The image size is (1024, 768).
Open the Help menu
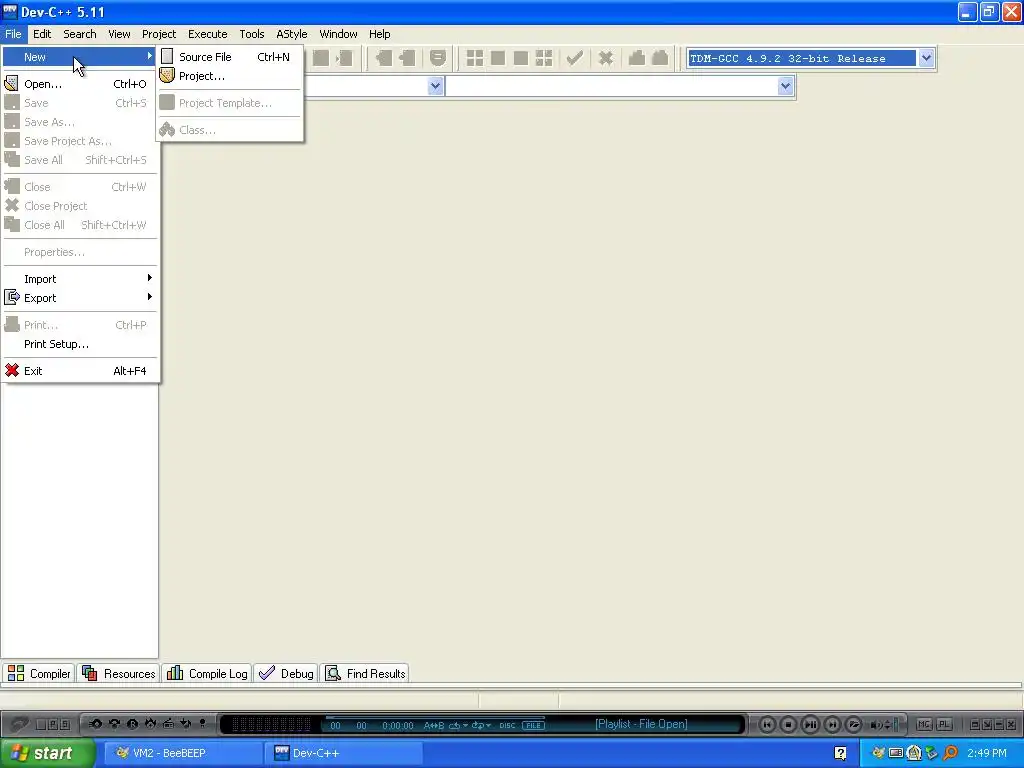pos(379,34)
